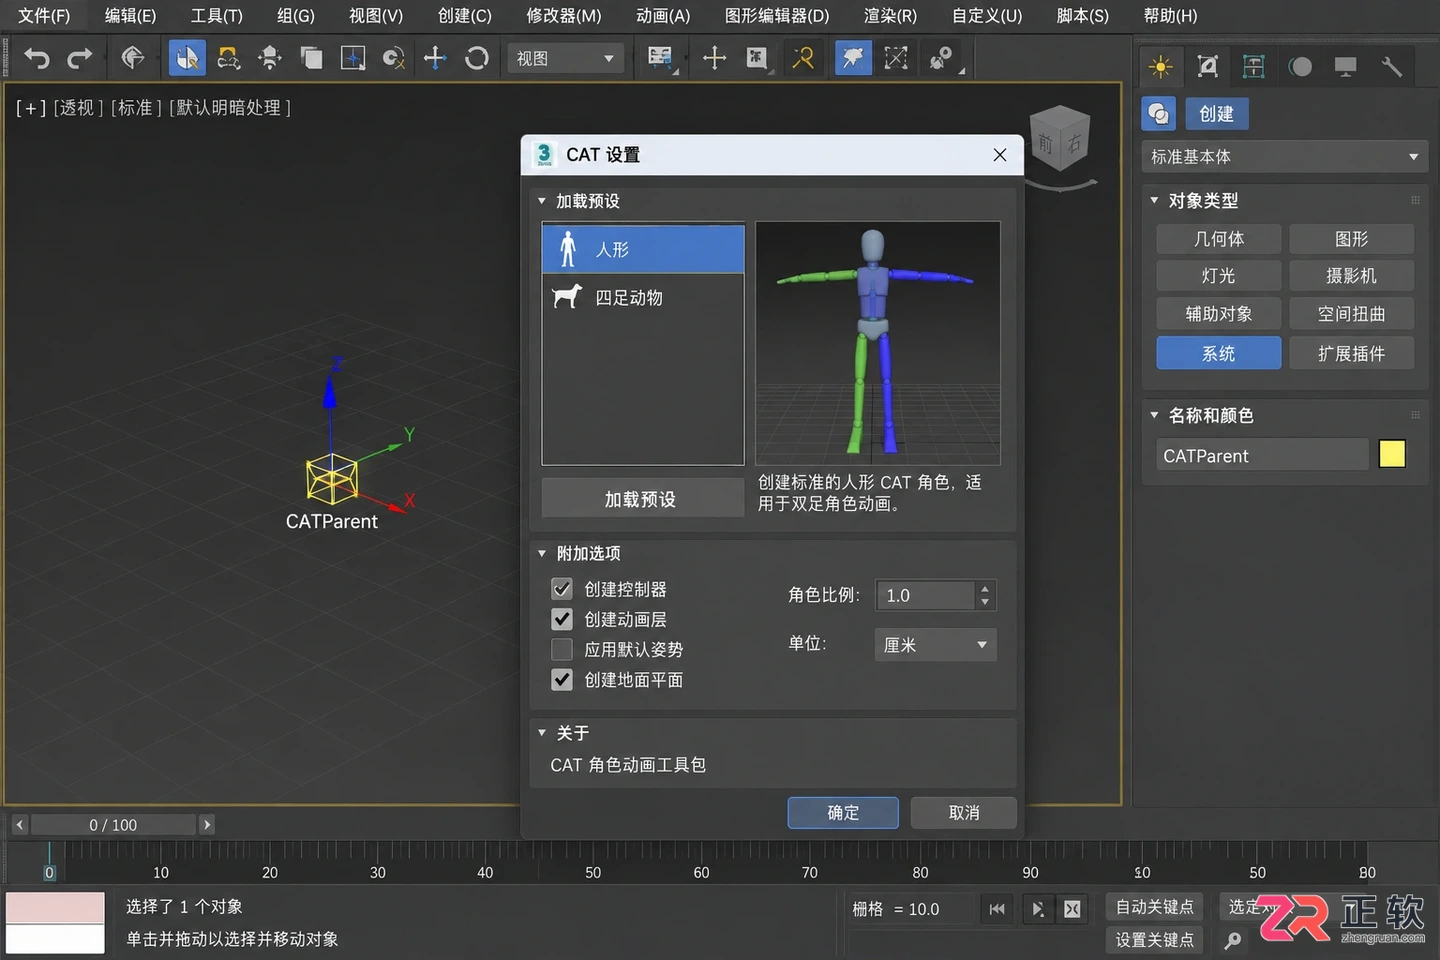The width and height of the screenshot is (1440, 960).
Task: Open the 修改器(M) menu
Action: click(564, 16)
